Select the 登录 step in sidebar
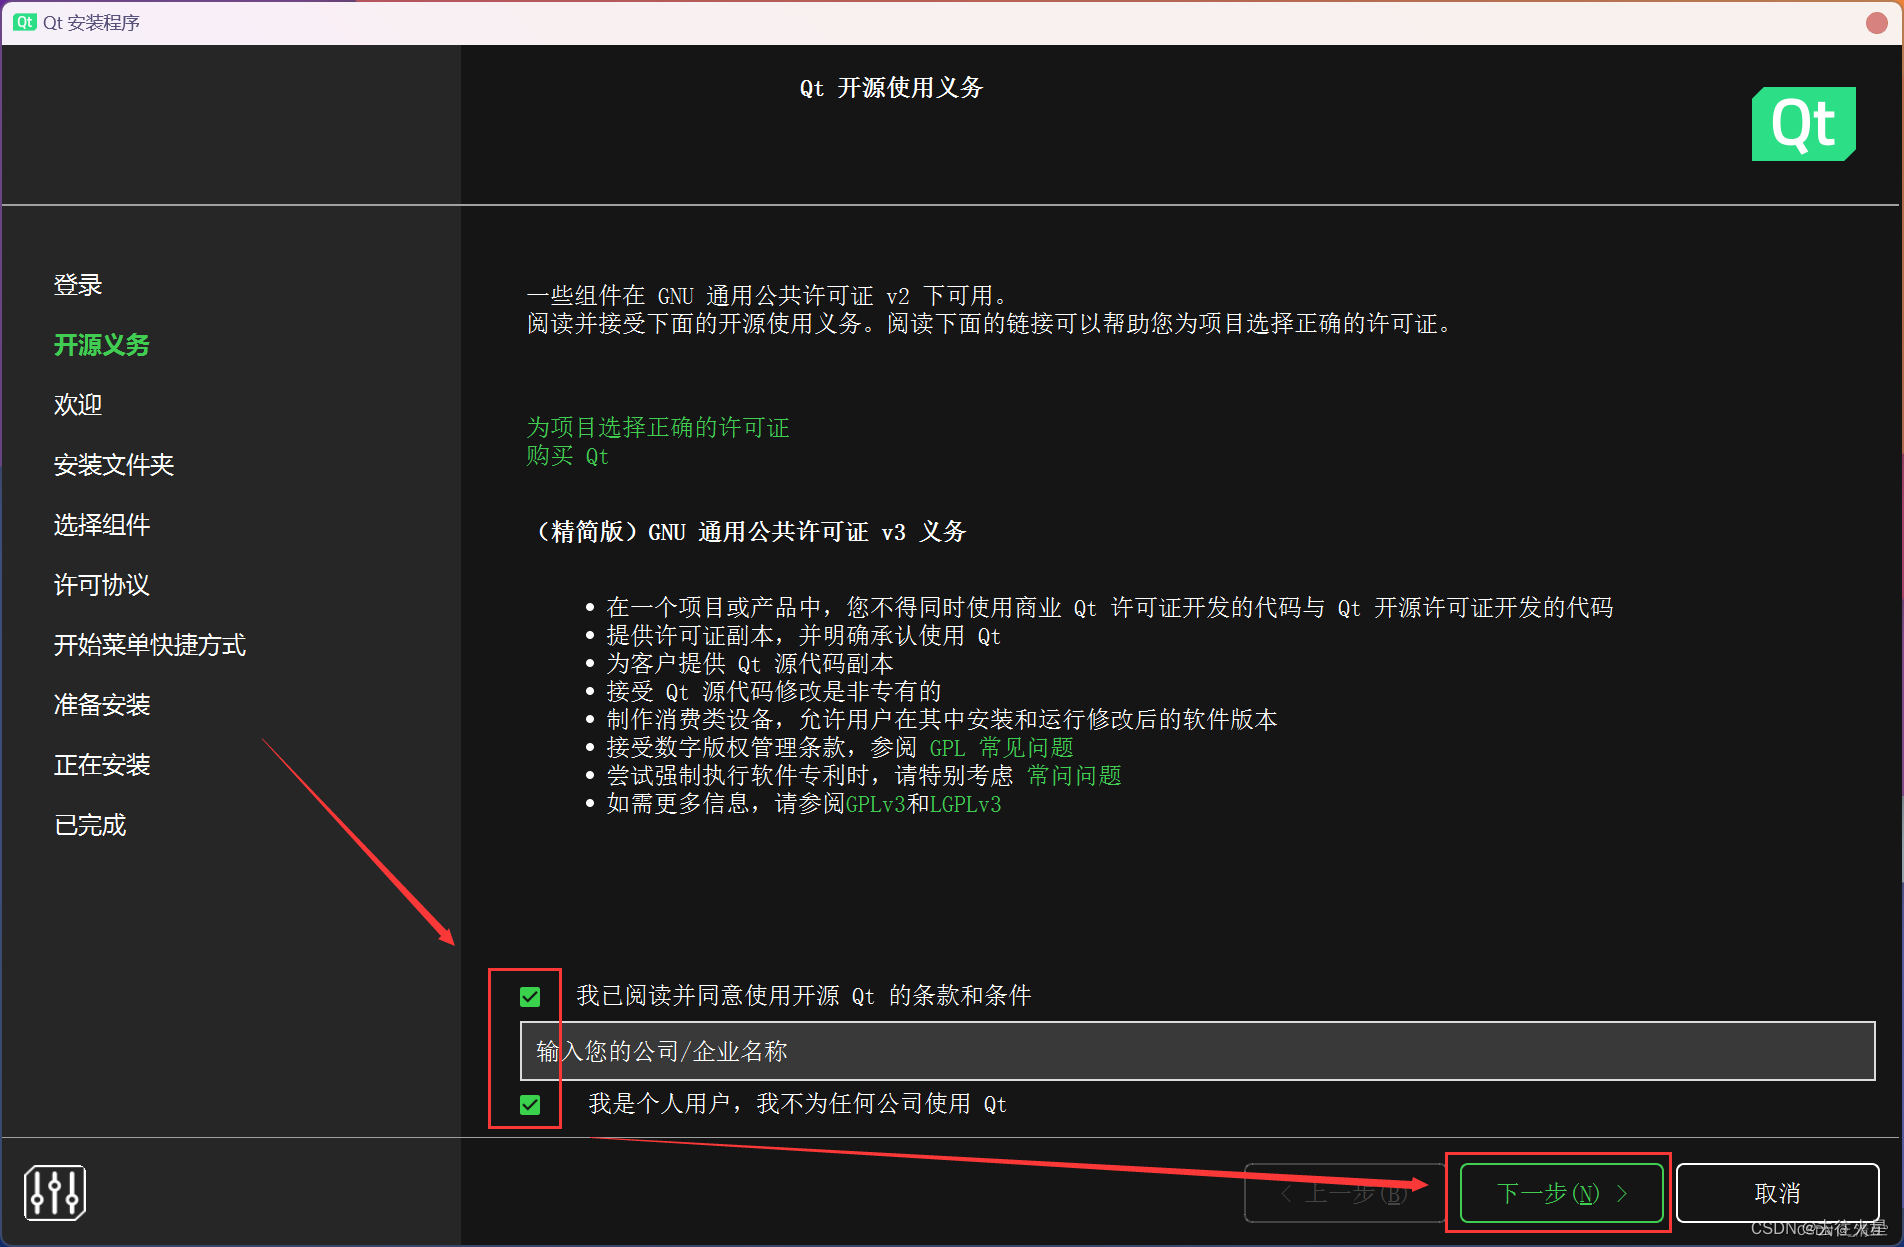This screenshot has width=1904, height=1247. click(78, 285)
